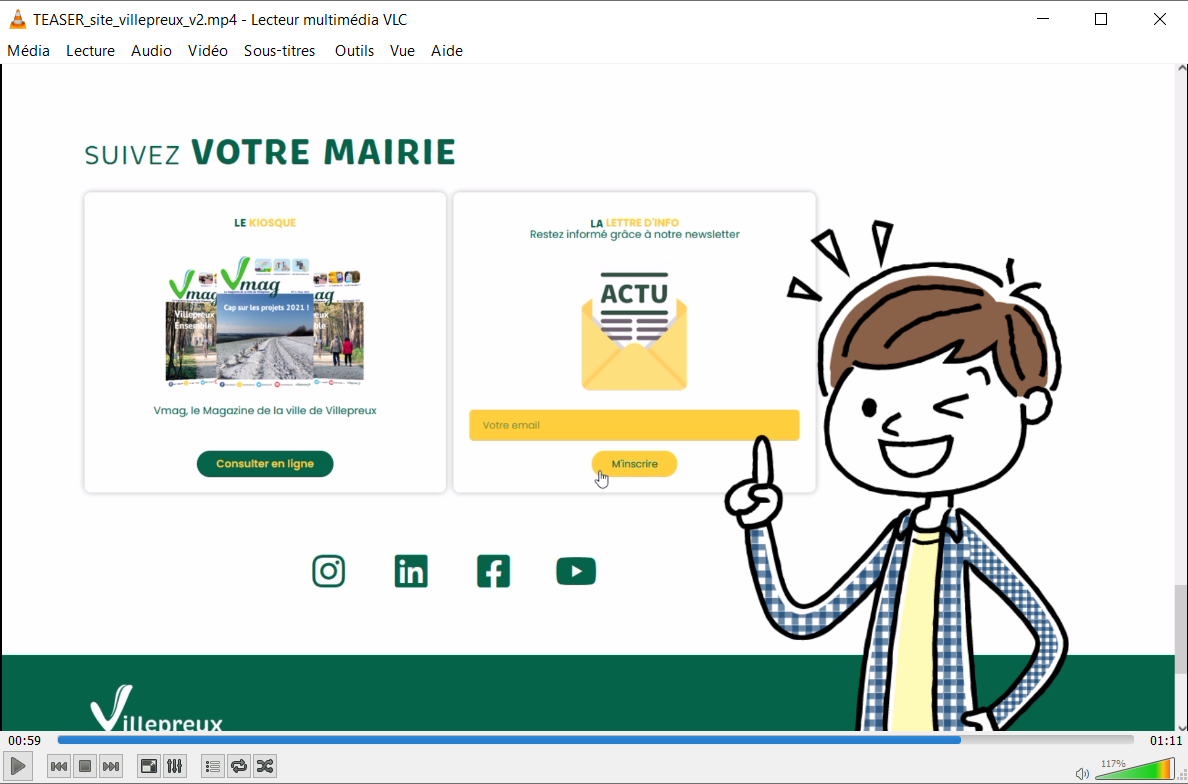This screenshot has width=1188, height=784.
Task: Click the next media skip button
Action: pyautogui.click(x=111, y=767)
